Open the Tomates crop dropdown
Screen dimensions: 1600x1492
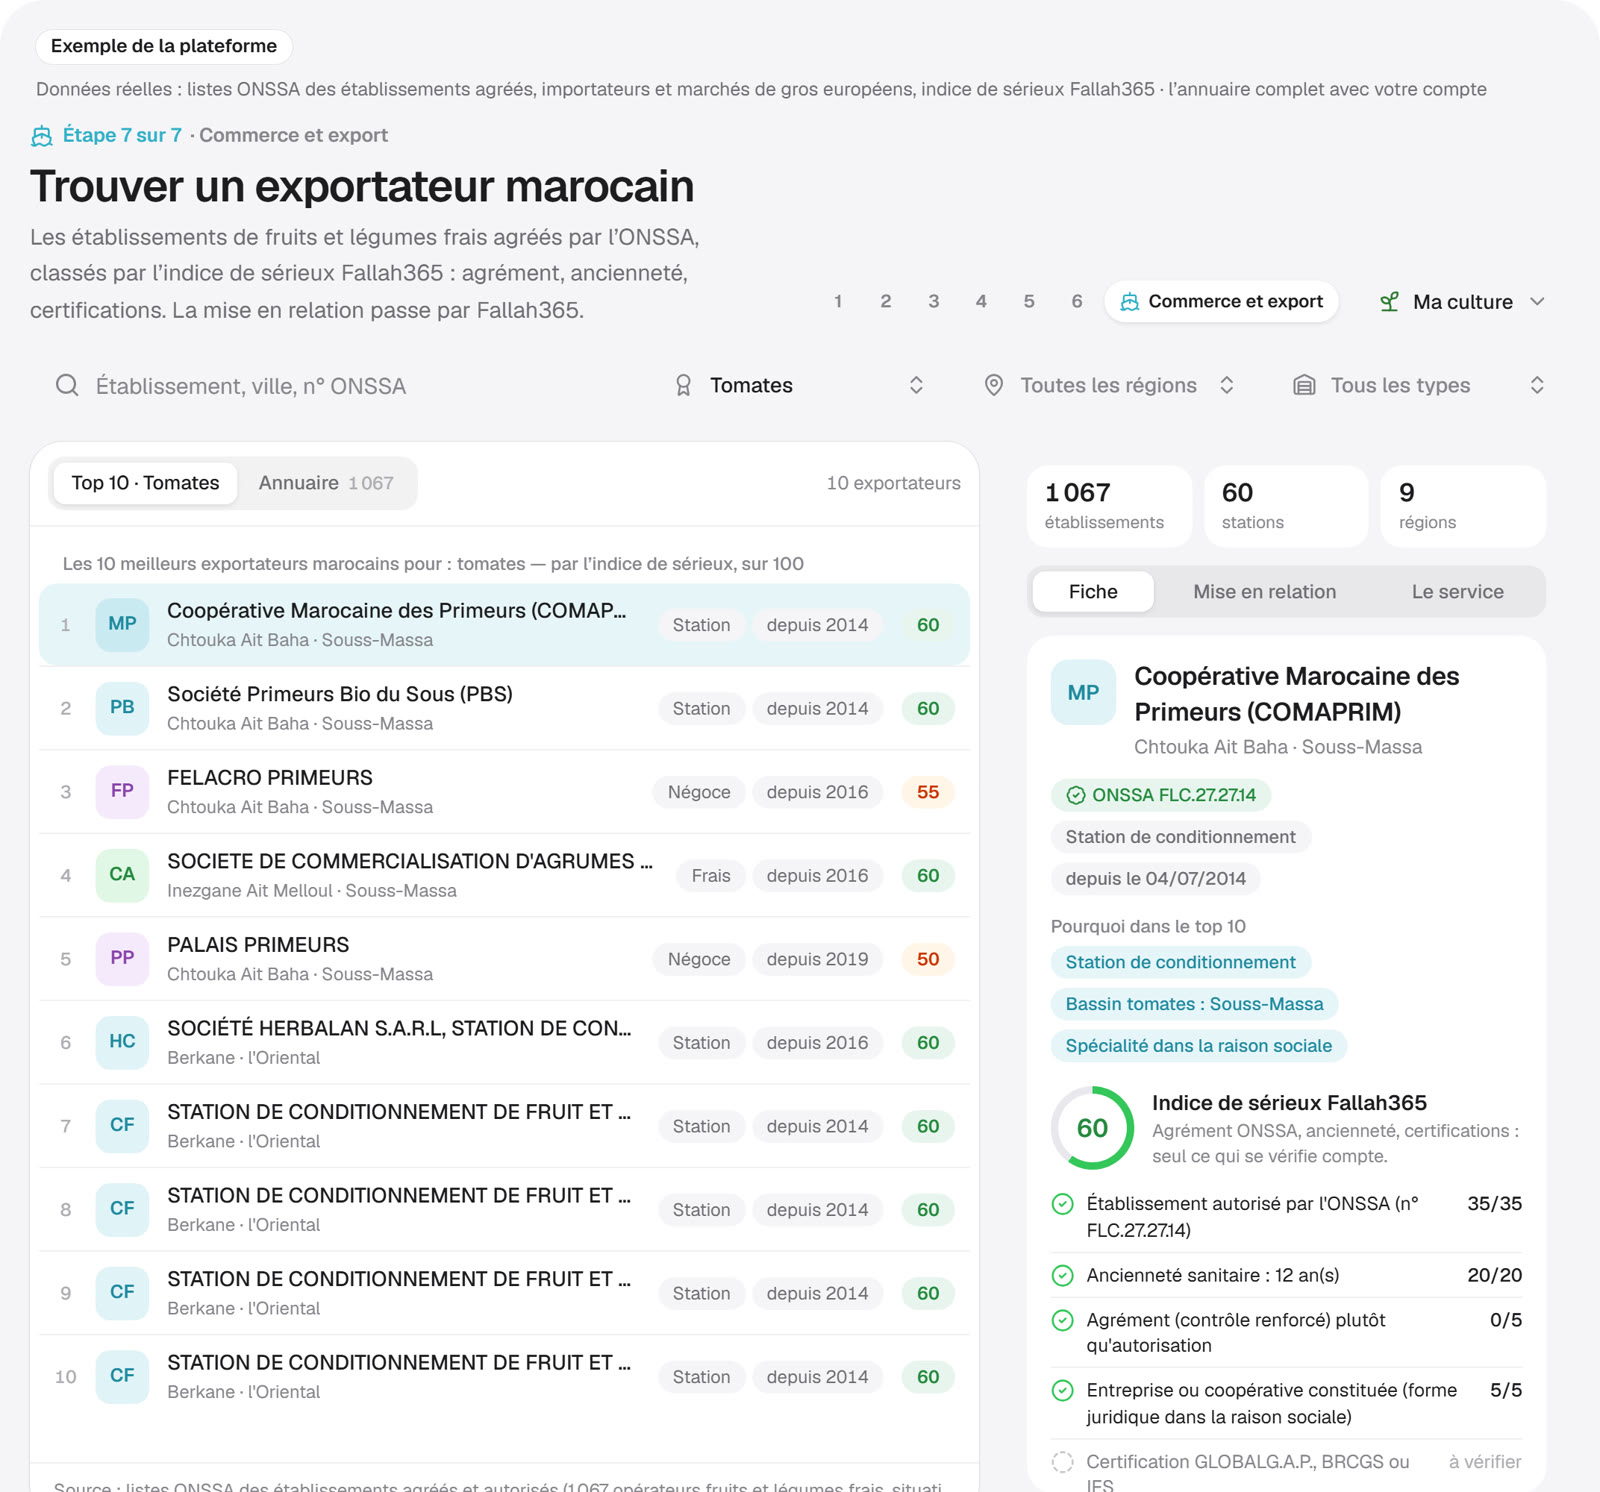799,385
